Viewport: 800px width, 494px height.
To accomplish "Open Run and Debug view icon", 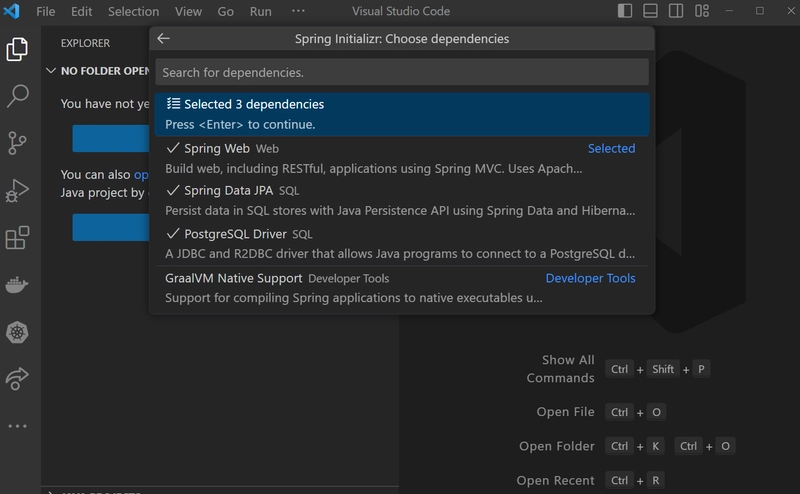I will (17, 190).
